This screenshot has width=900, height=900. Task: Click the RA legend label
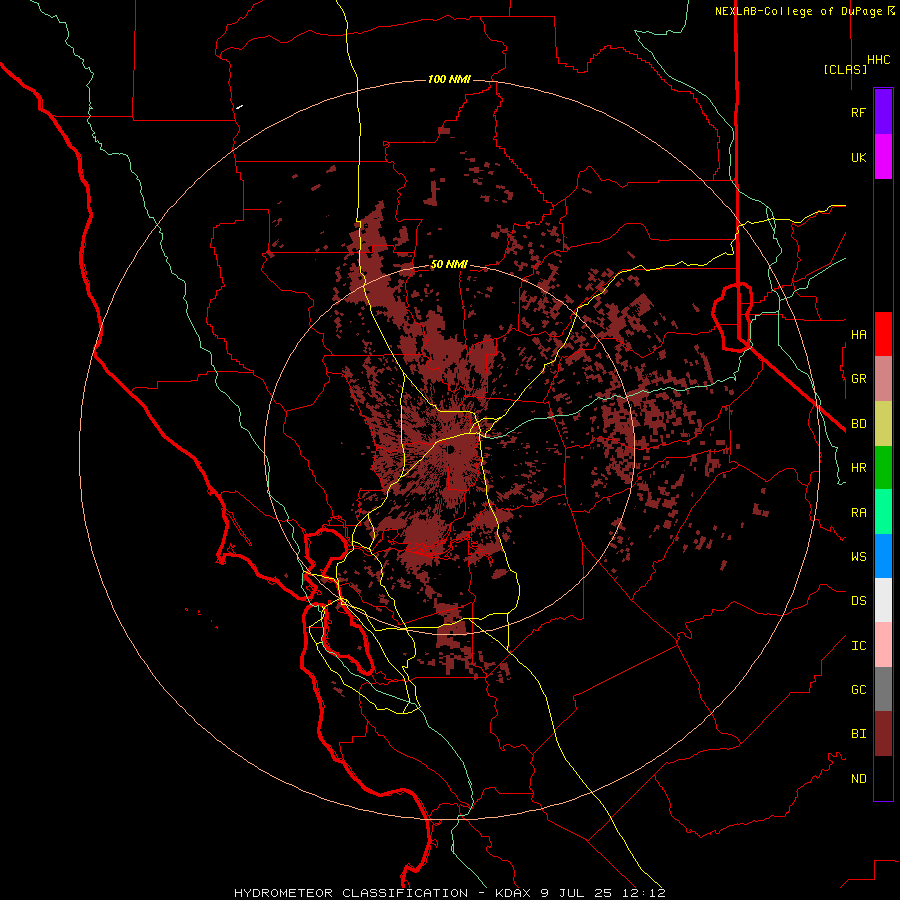[x=859, y=513]
